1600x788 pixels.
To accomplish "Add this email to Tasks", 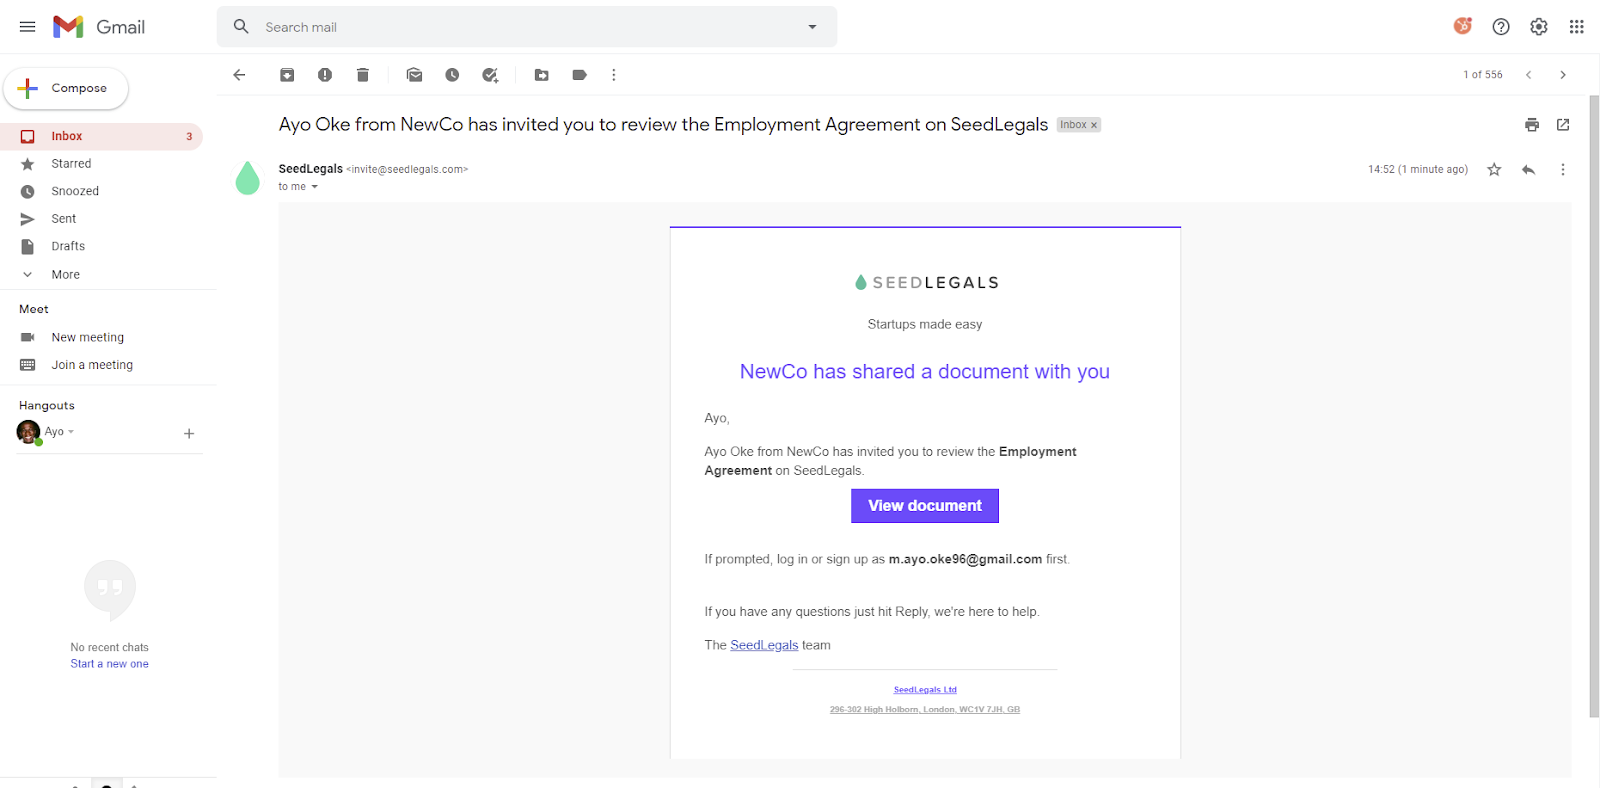I will (490, 75).
